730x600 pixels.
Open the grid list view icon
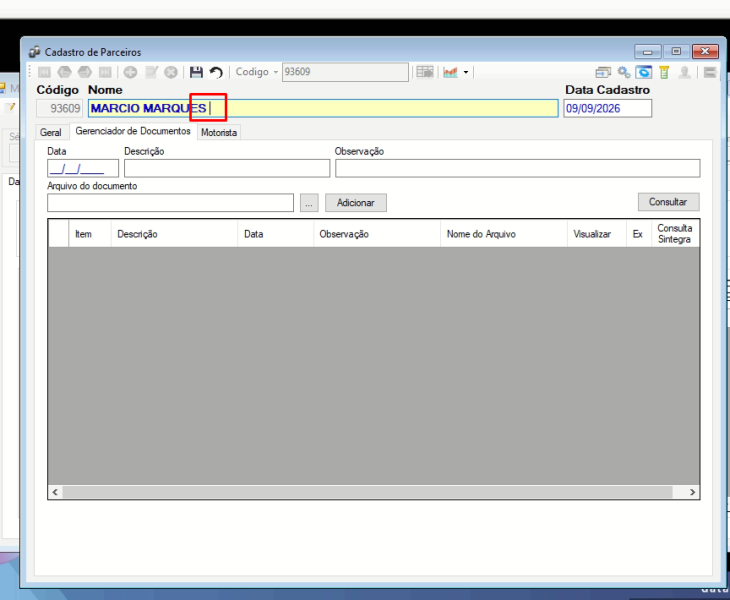tap(425, 72)
